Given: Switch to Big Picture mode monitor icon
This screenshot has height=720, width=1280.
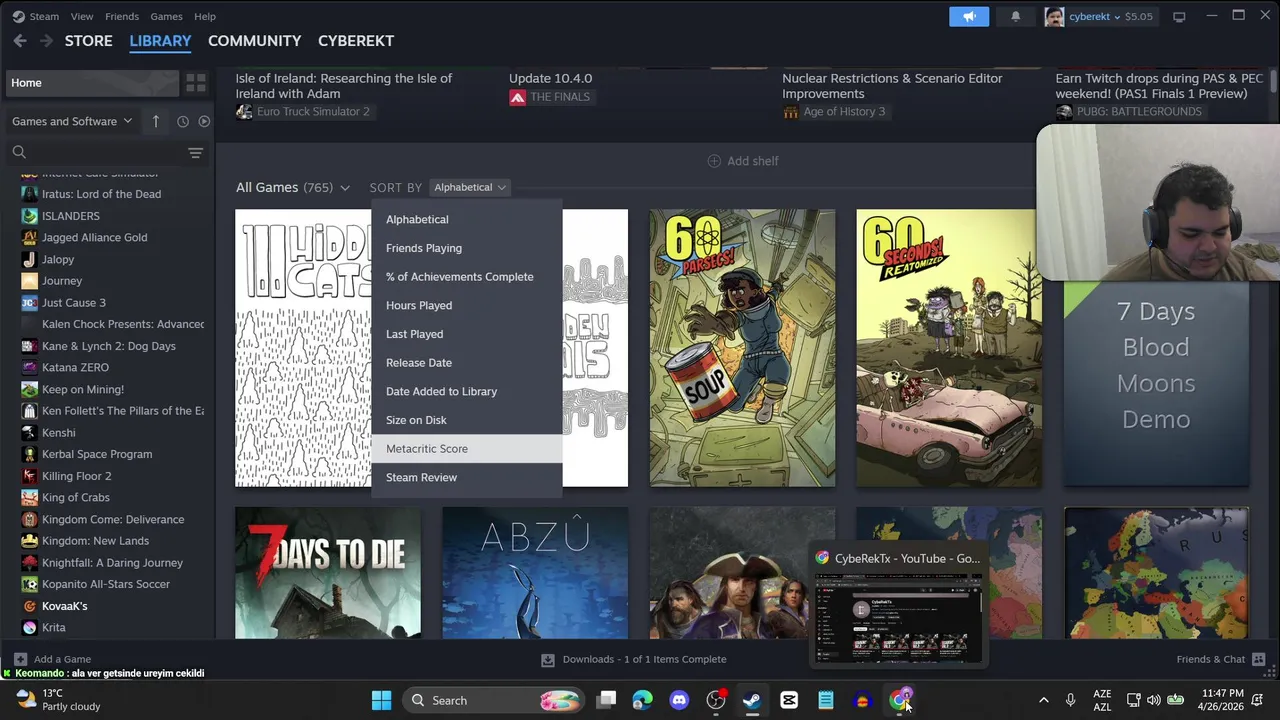Looking at the screenshot, I should [1179, 16].
